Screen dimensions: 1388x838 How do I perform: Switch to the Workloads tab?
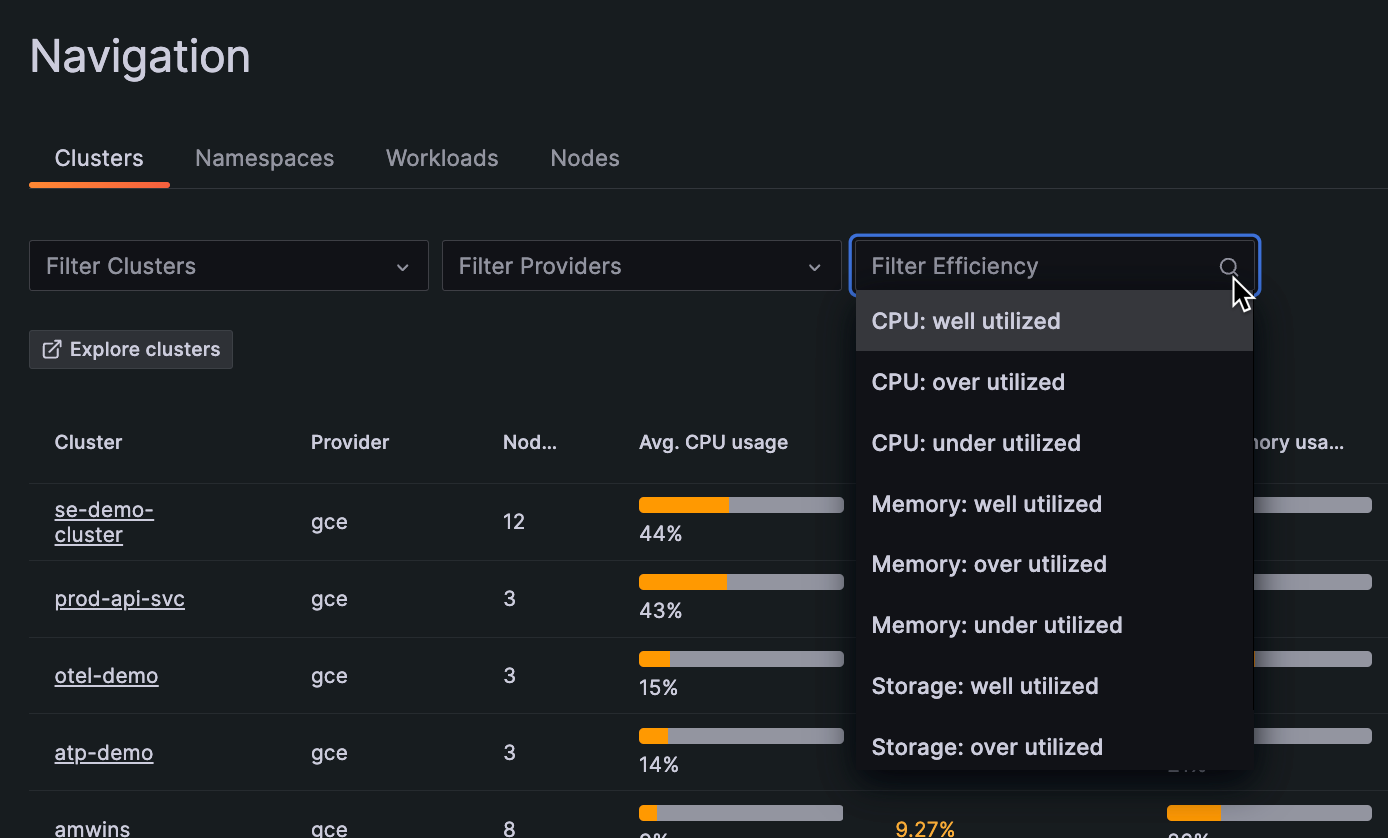(x=441, y=158)
